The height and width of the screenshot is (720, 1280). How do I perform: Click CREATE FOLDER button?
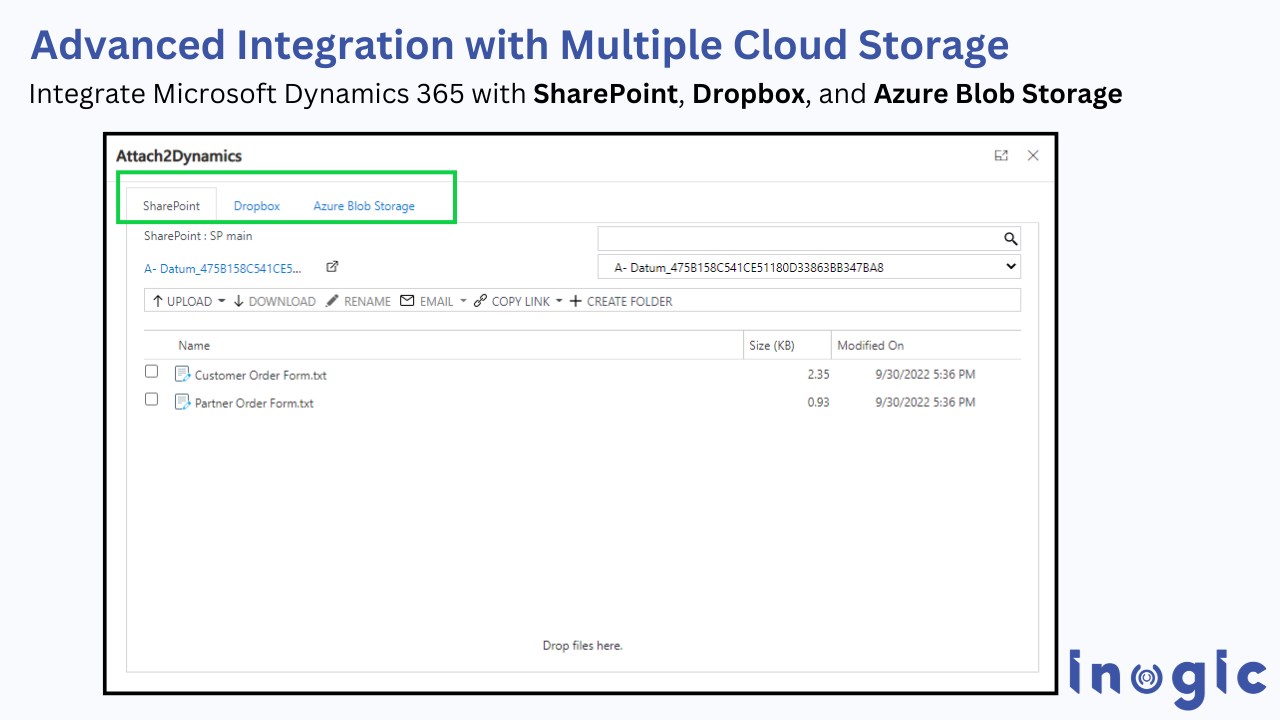[x=621, y=301]
